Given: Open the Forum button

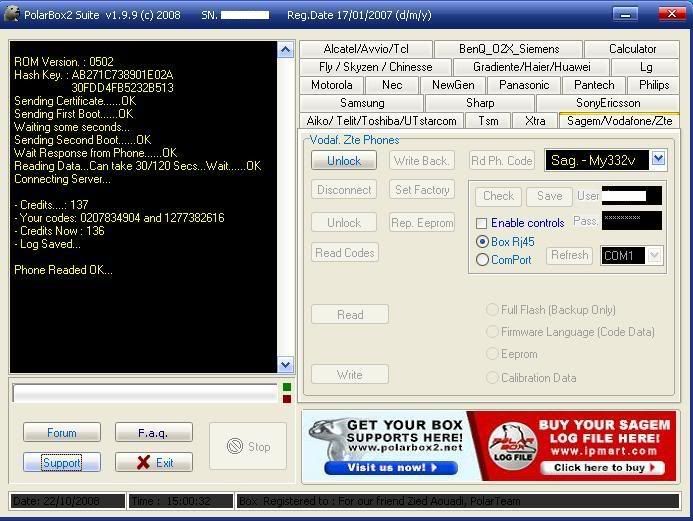Looking at the screenshot, I should [x=62, y=432].
